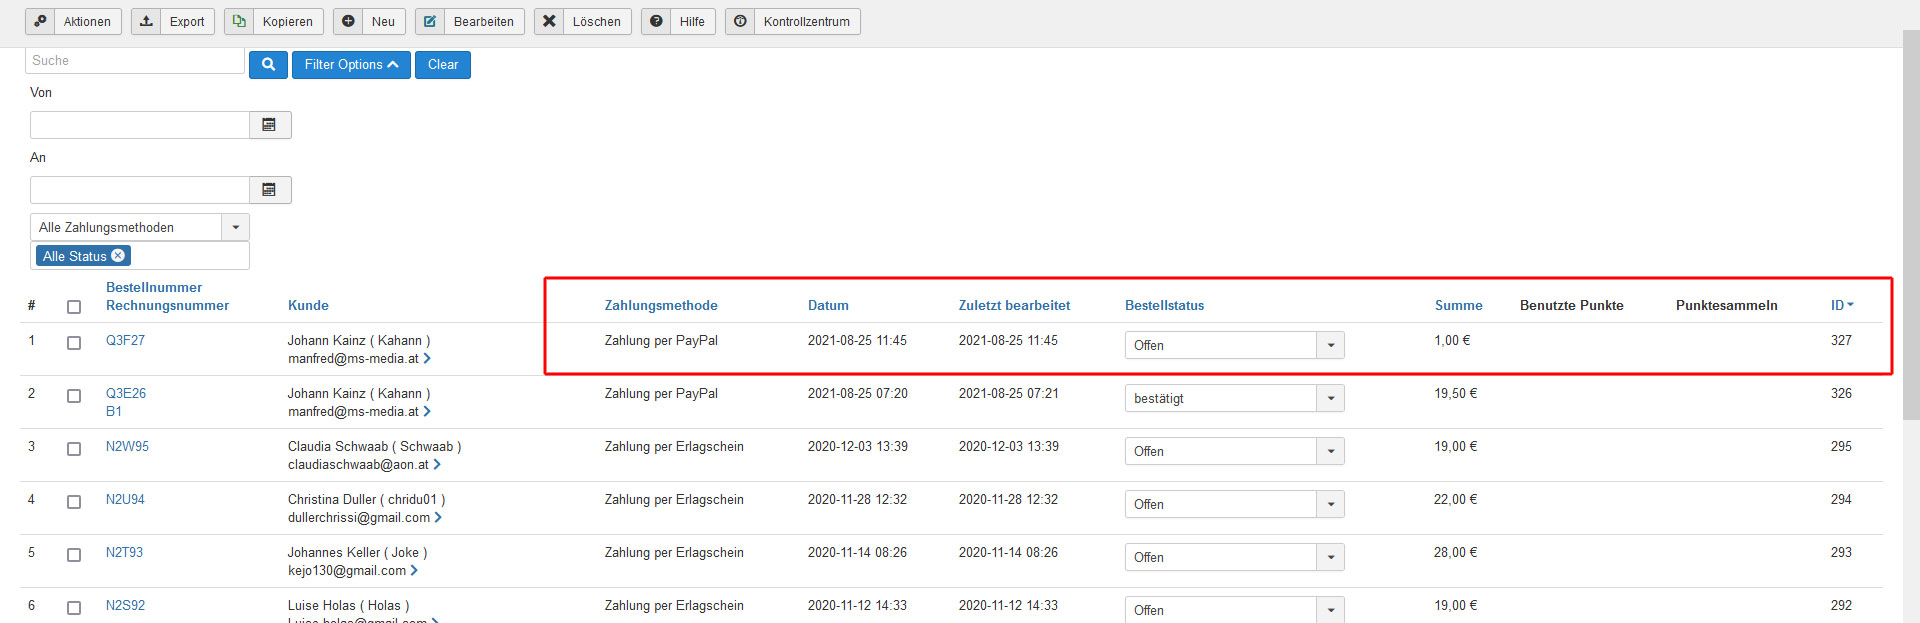
Task: Focus the Suche search field
Action: pos(135,61)
